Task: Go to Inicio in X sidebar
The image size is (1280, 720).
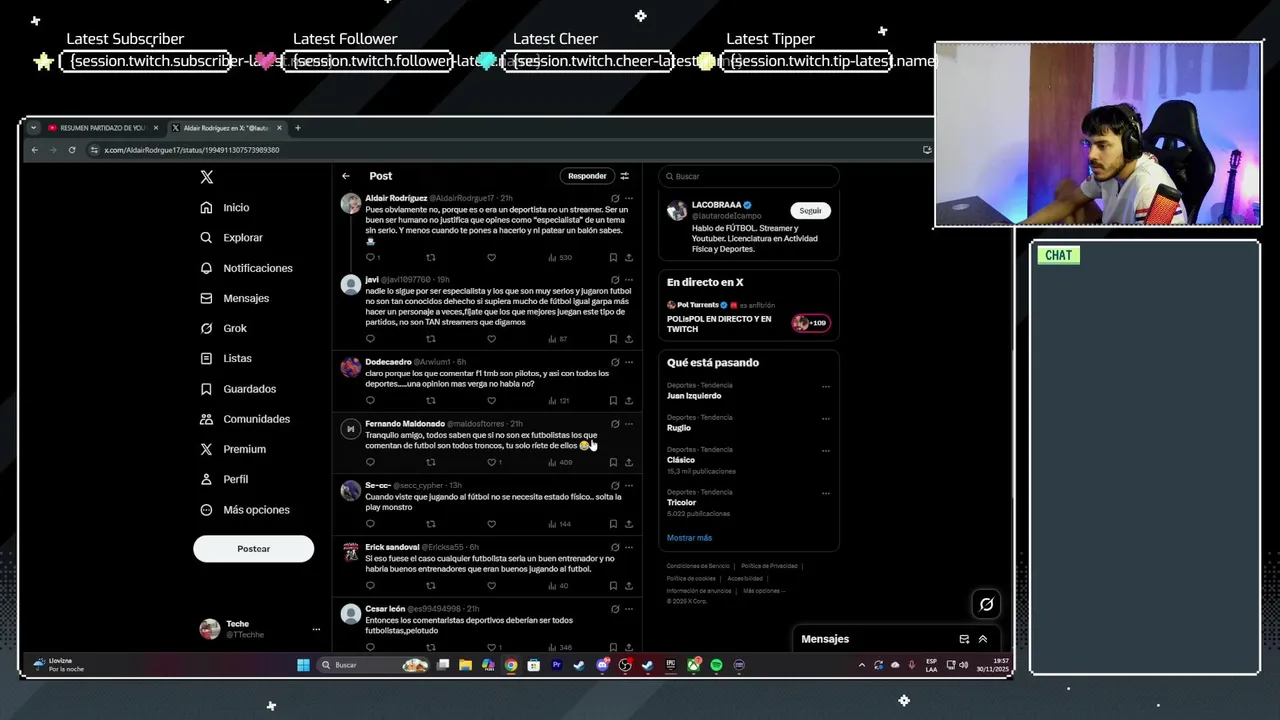Action: [225, 207]
